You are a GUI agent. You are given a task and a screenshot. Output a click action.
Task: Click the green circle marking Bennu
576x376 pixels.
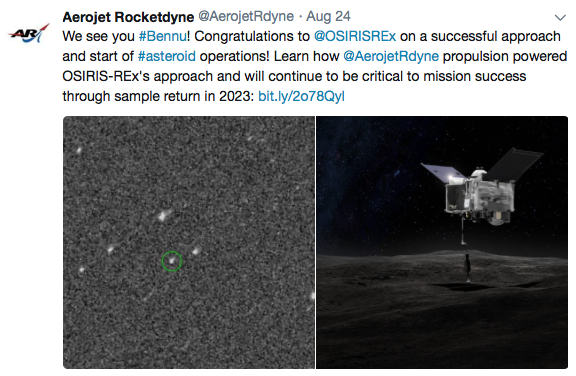point(172,261)
